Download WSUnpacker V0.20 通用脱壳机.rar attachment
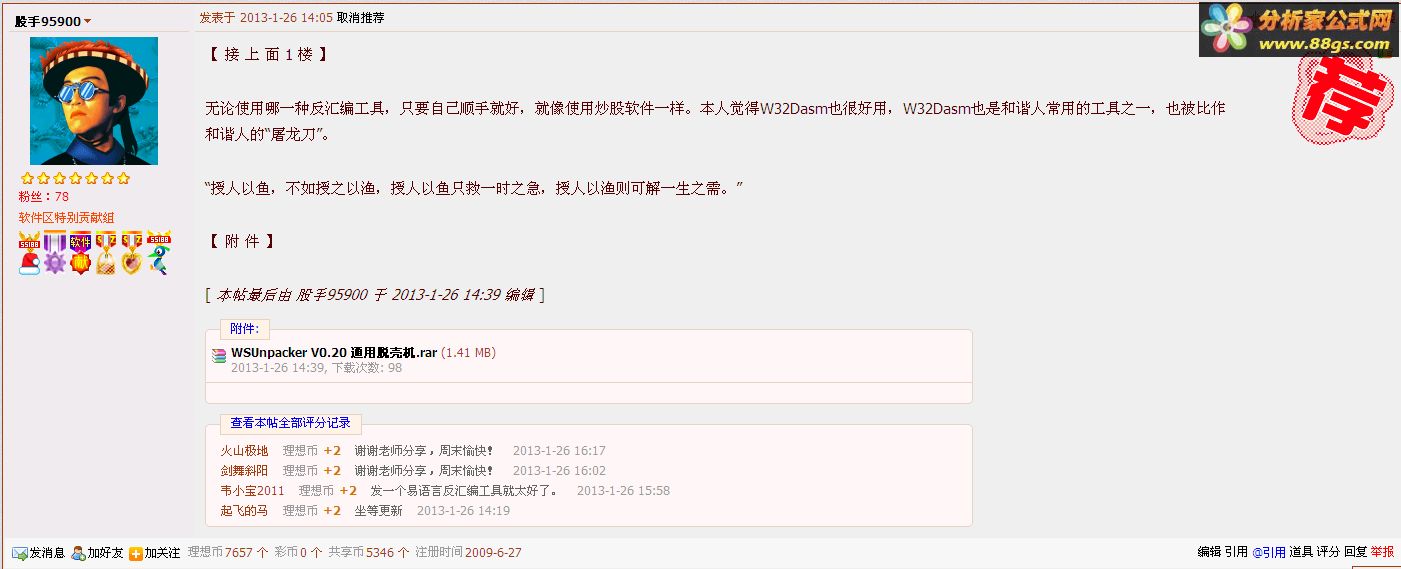 click(334, 352)
